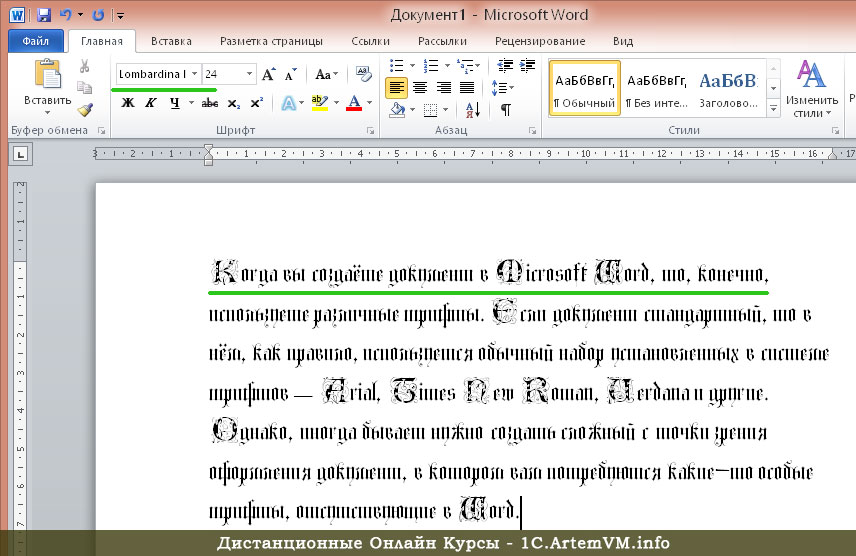This screenshot has width=856, height=556.
Task: Click the Cut scissors icon
Action: (85, 66)
